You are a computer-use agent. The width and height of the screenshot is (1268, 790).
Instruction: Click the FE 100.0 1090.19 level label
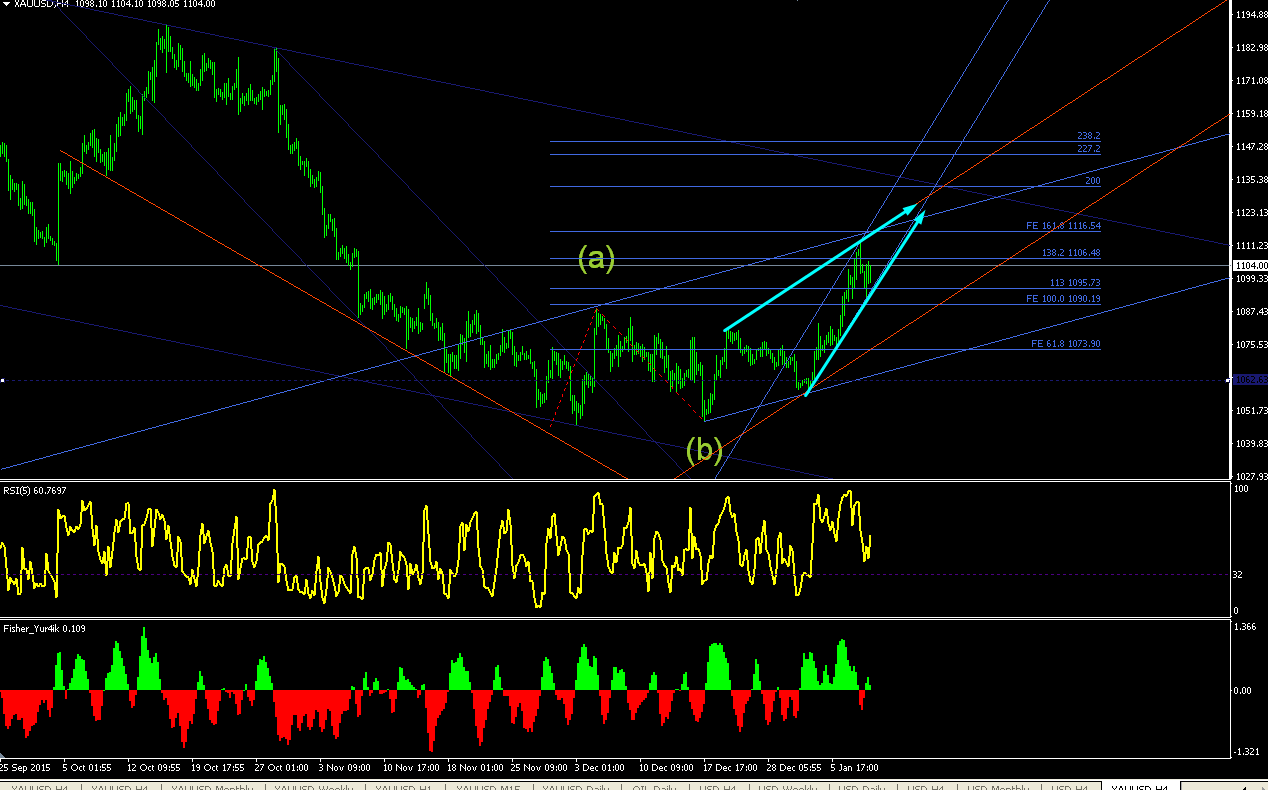pyautogui.click(x=1062, y=298)
